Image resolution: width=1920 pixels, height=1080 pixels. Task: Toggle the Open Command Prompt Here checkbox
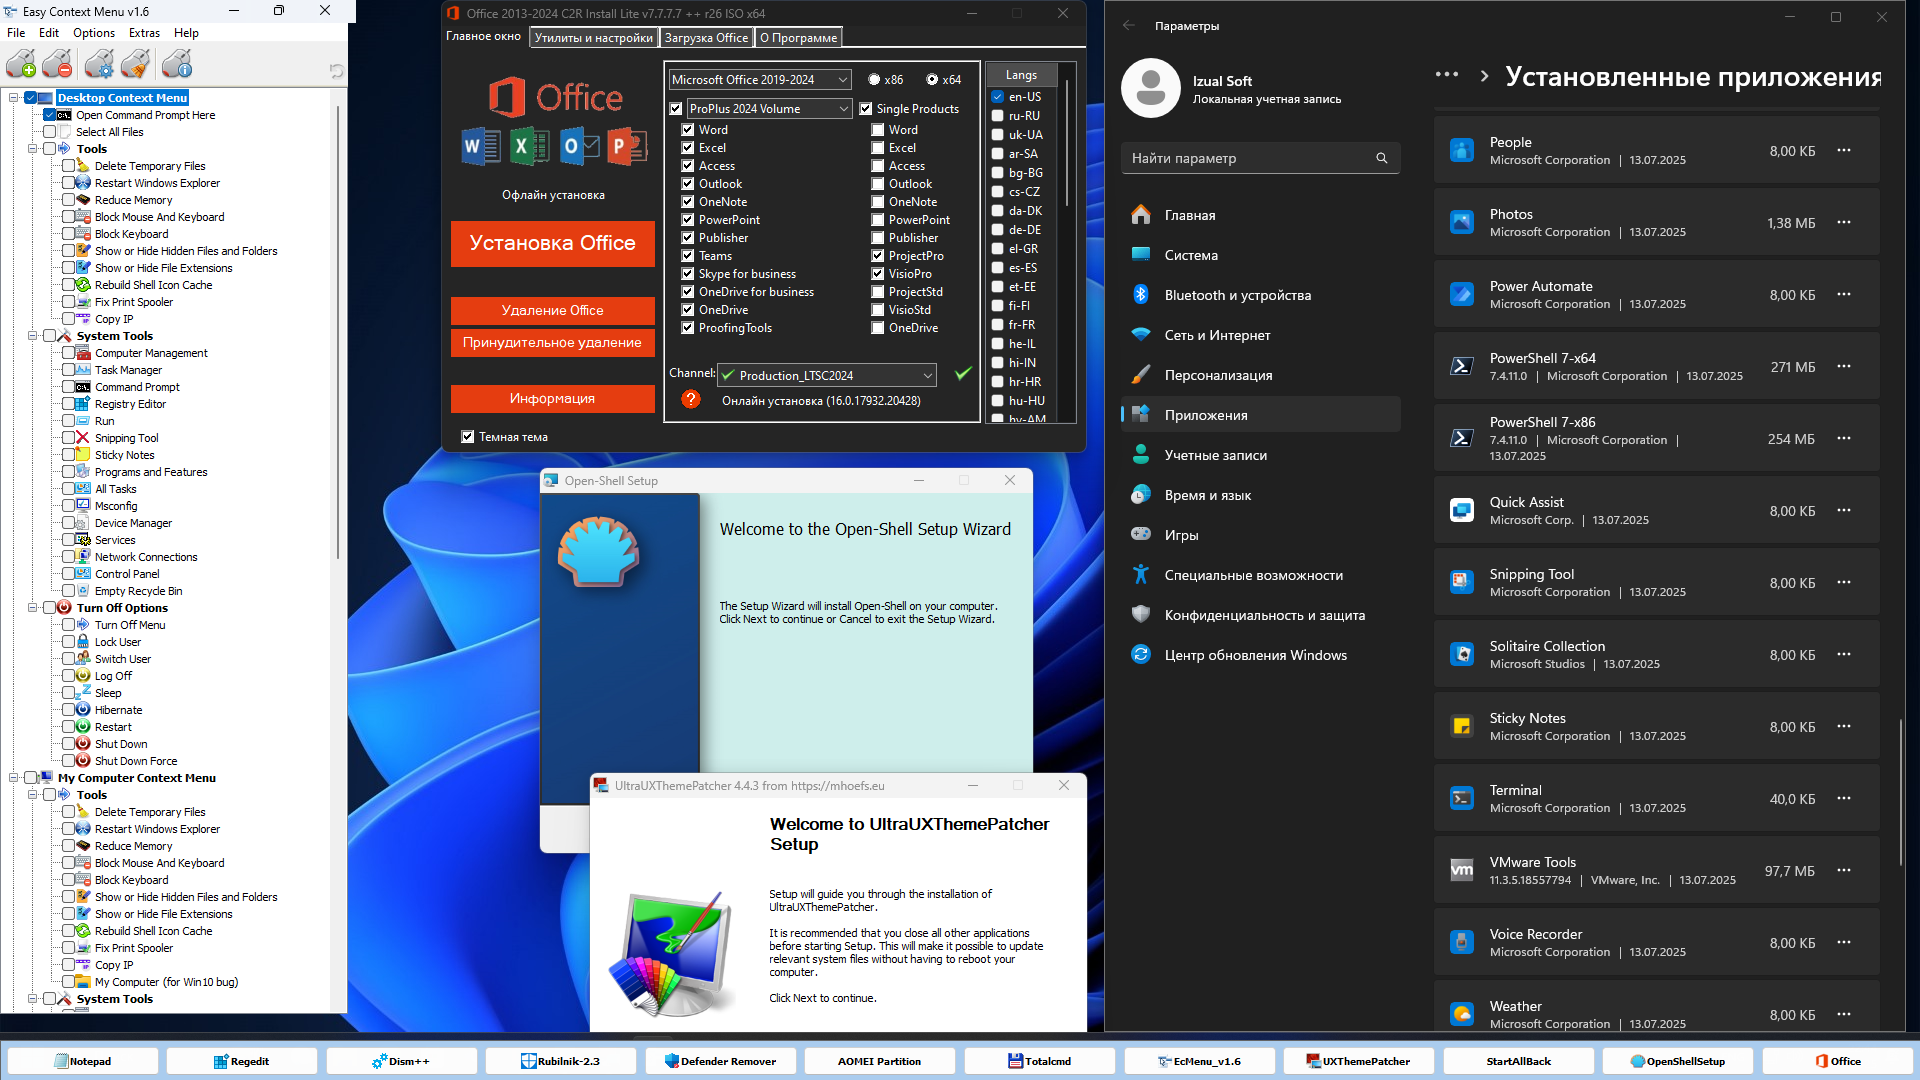[x=49, y=115]
